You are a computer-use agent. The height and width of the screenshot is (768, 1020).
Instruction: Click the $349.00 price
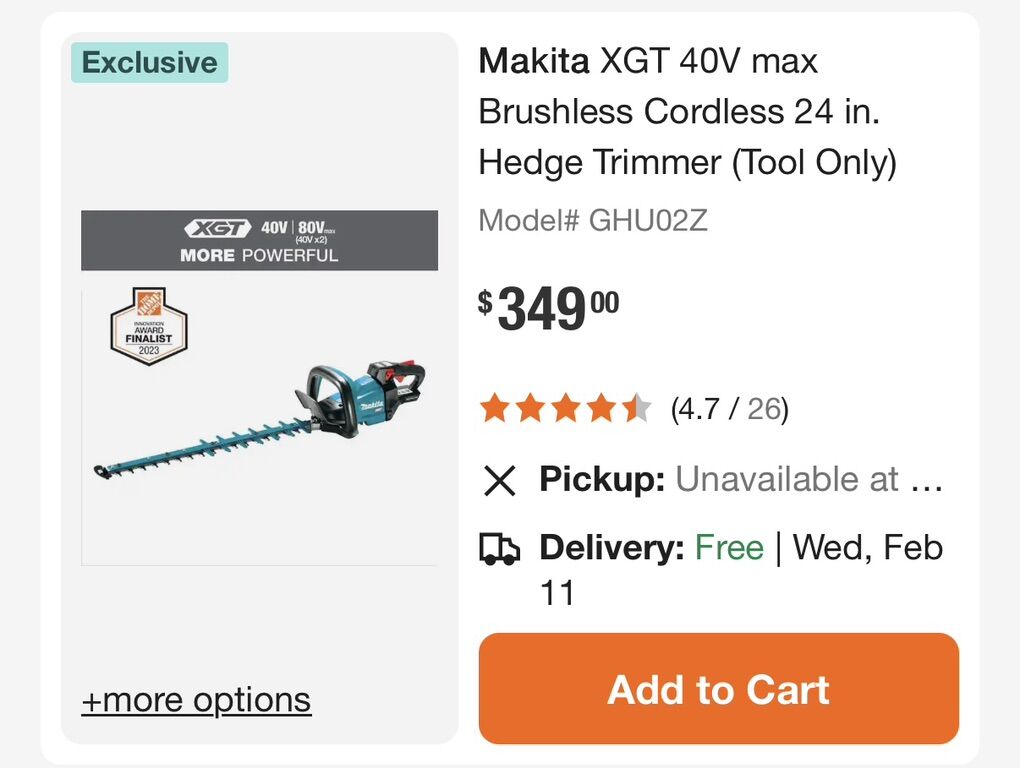tap(548, 309)
